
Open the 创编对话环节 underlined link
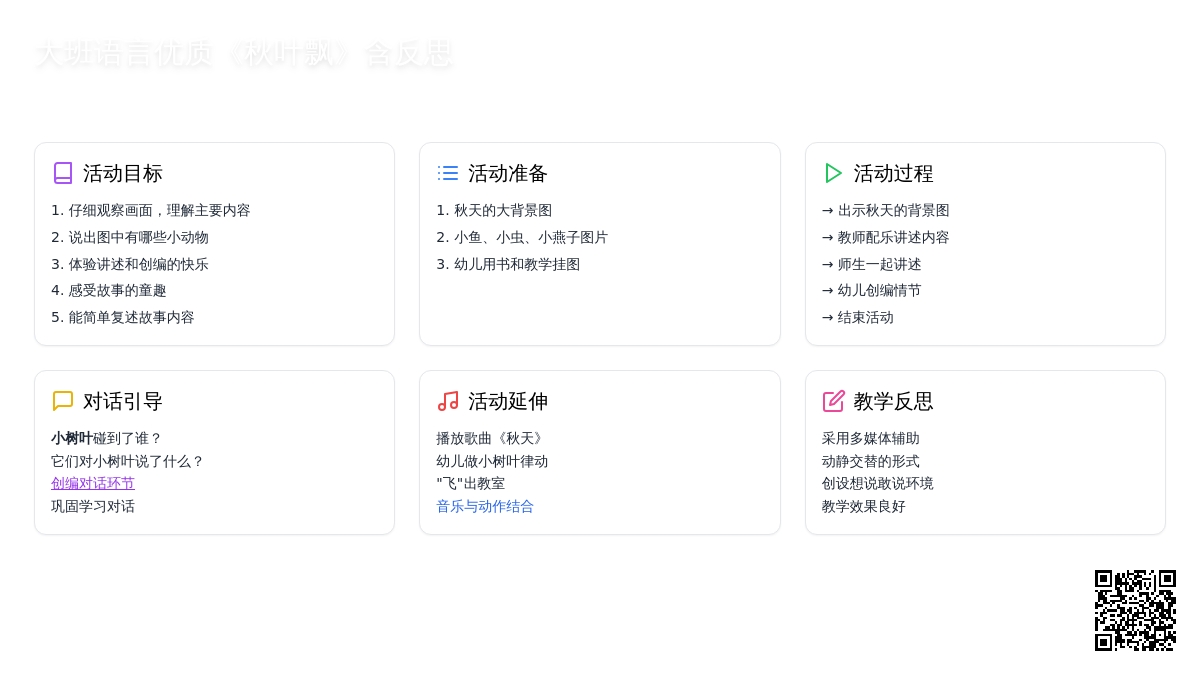pos(93,484)
